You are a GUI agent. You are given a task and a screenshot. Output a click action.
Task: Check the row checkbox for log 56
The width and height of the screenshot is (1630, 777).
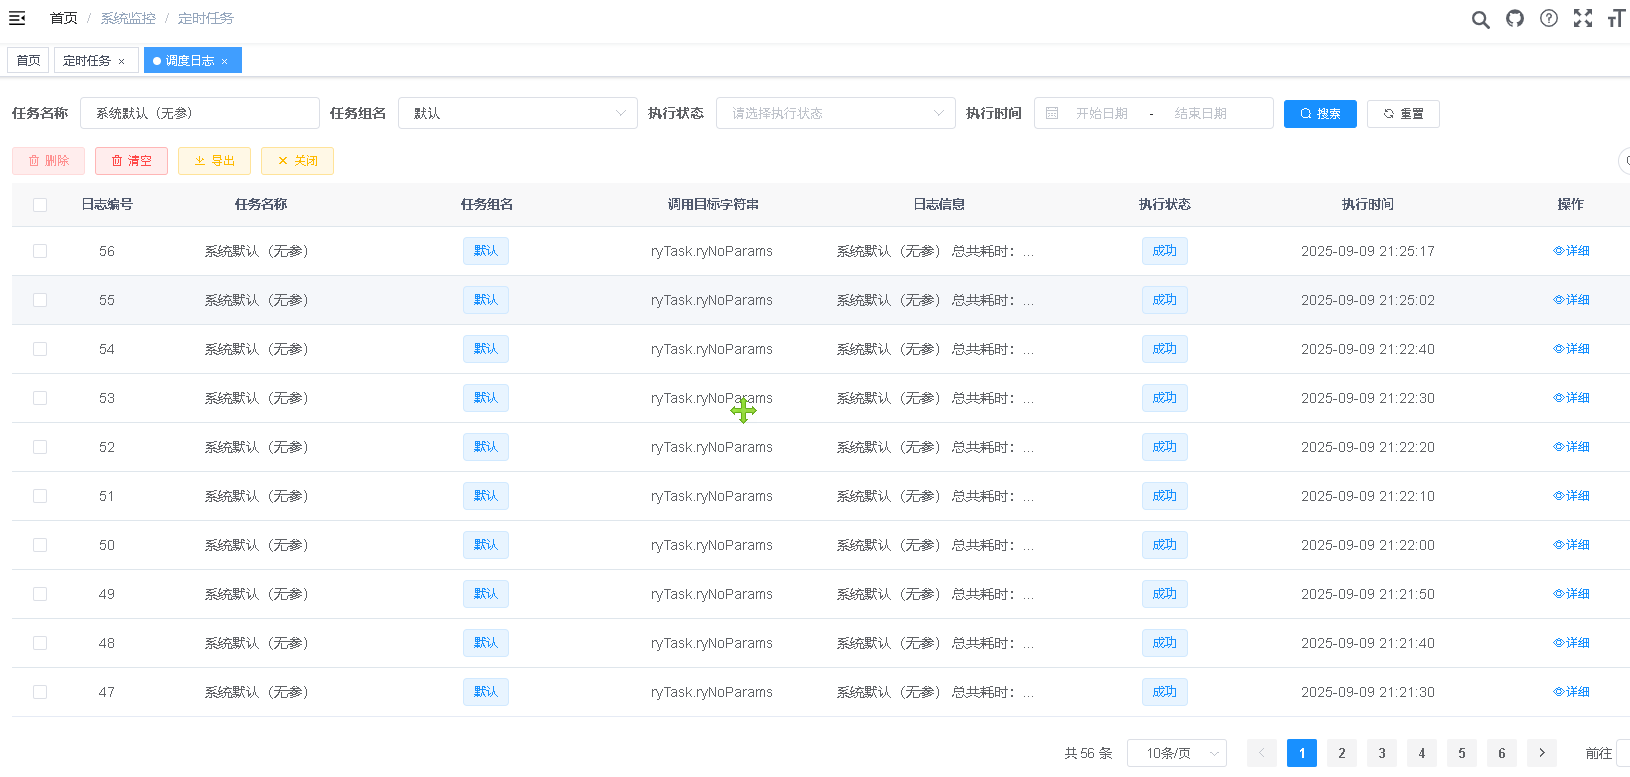click(x=40, y=251)
